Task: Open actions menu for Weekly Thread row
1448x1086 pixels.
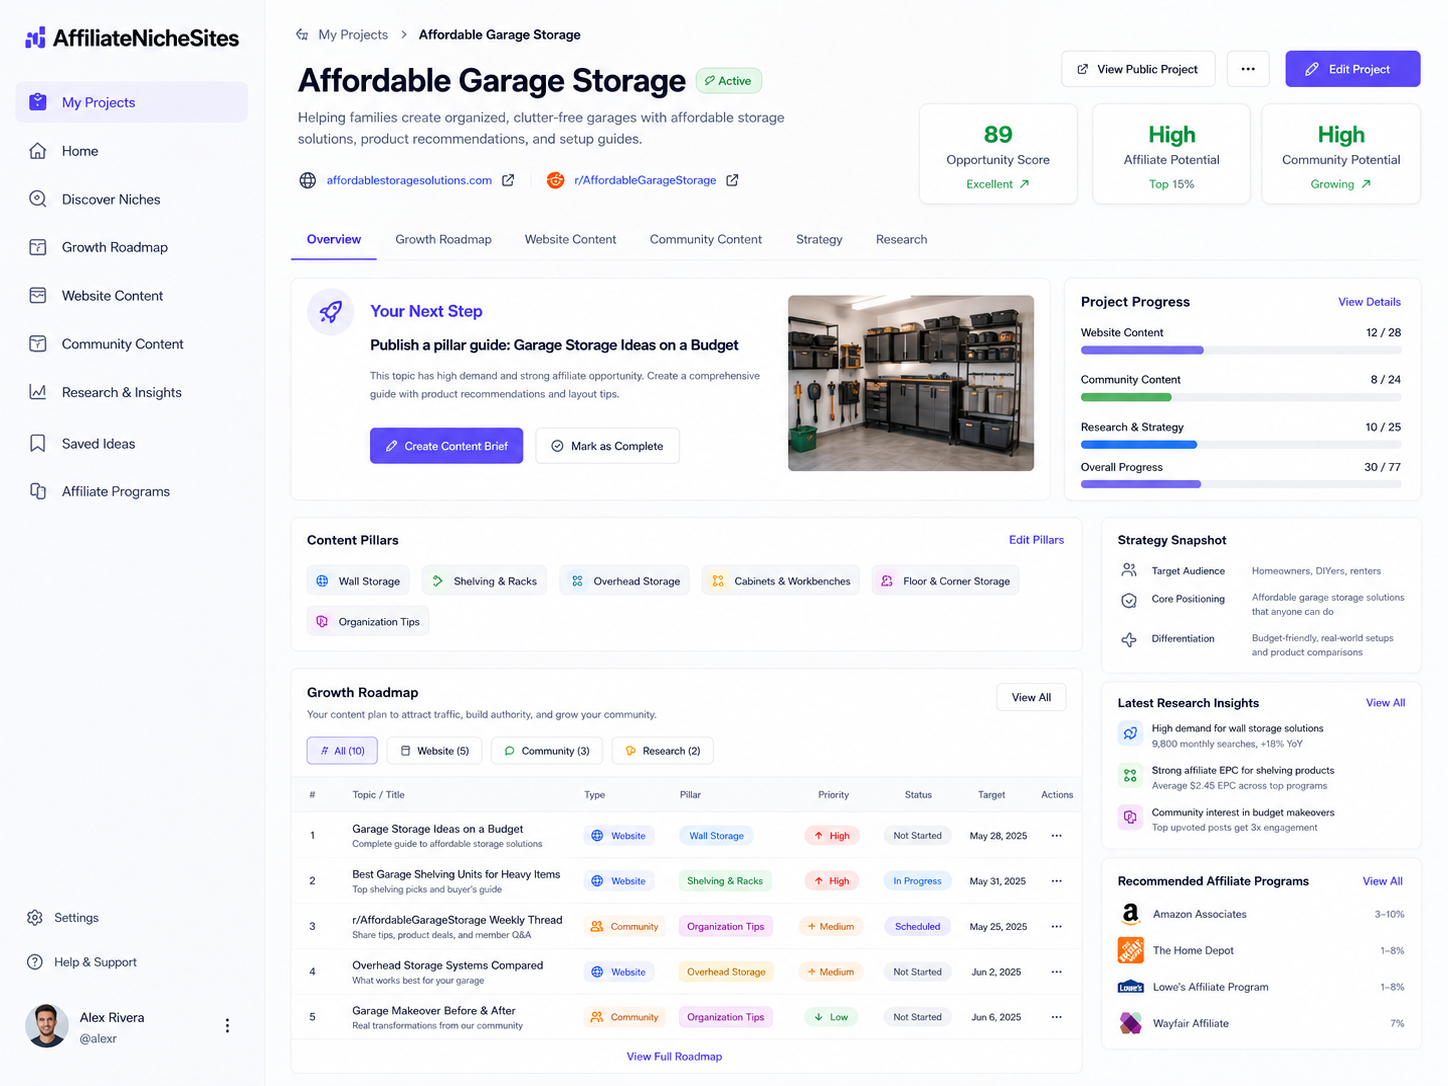Action: [x=1056, y=927]
